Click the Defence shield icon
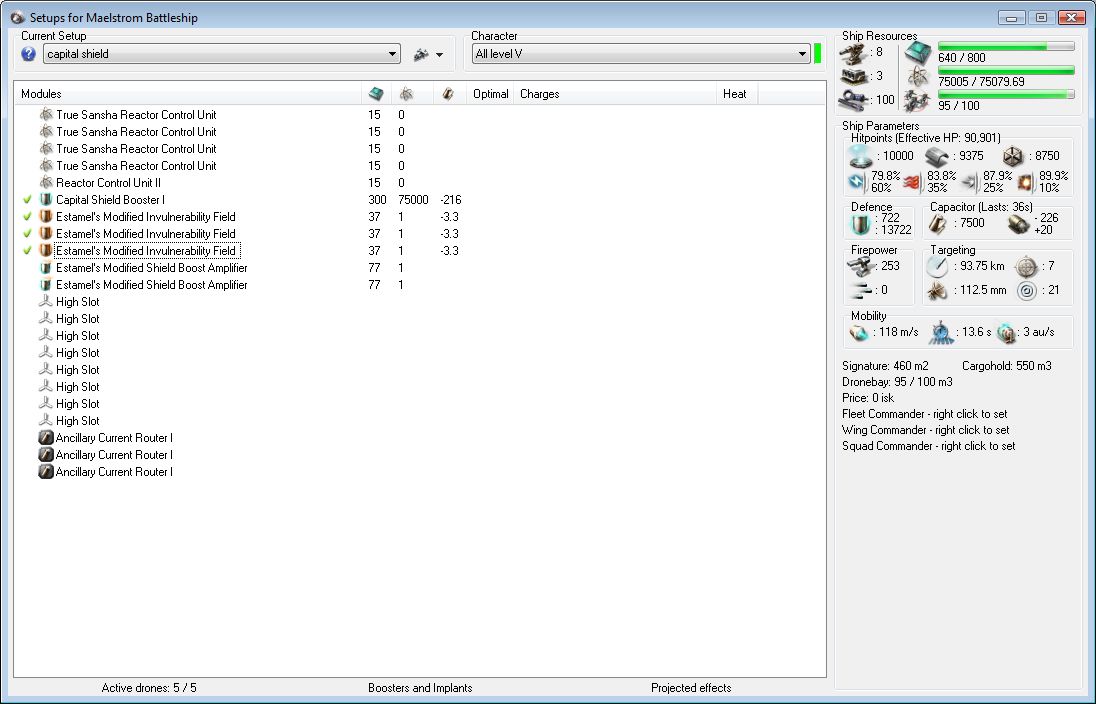Image resolution: width=1096 pixels, height=704 pixels. click(860, 224)
